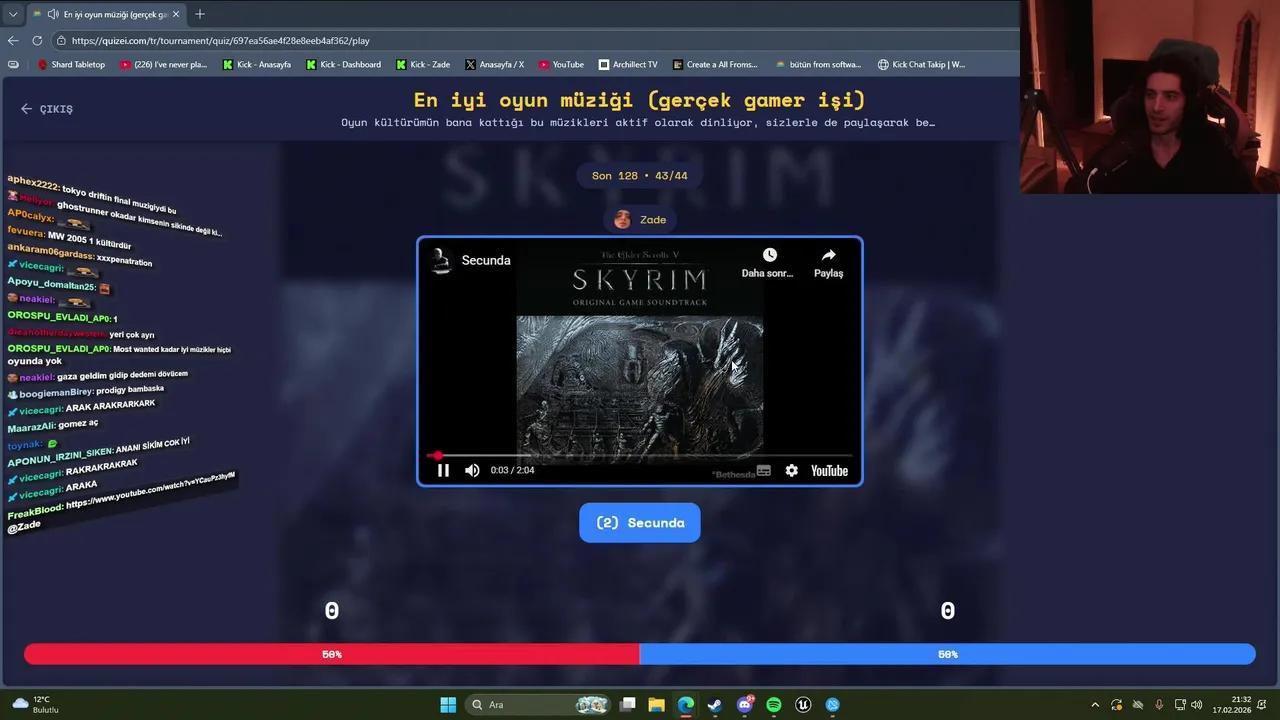Vote for (2) Secunda button

640,523
